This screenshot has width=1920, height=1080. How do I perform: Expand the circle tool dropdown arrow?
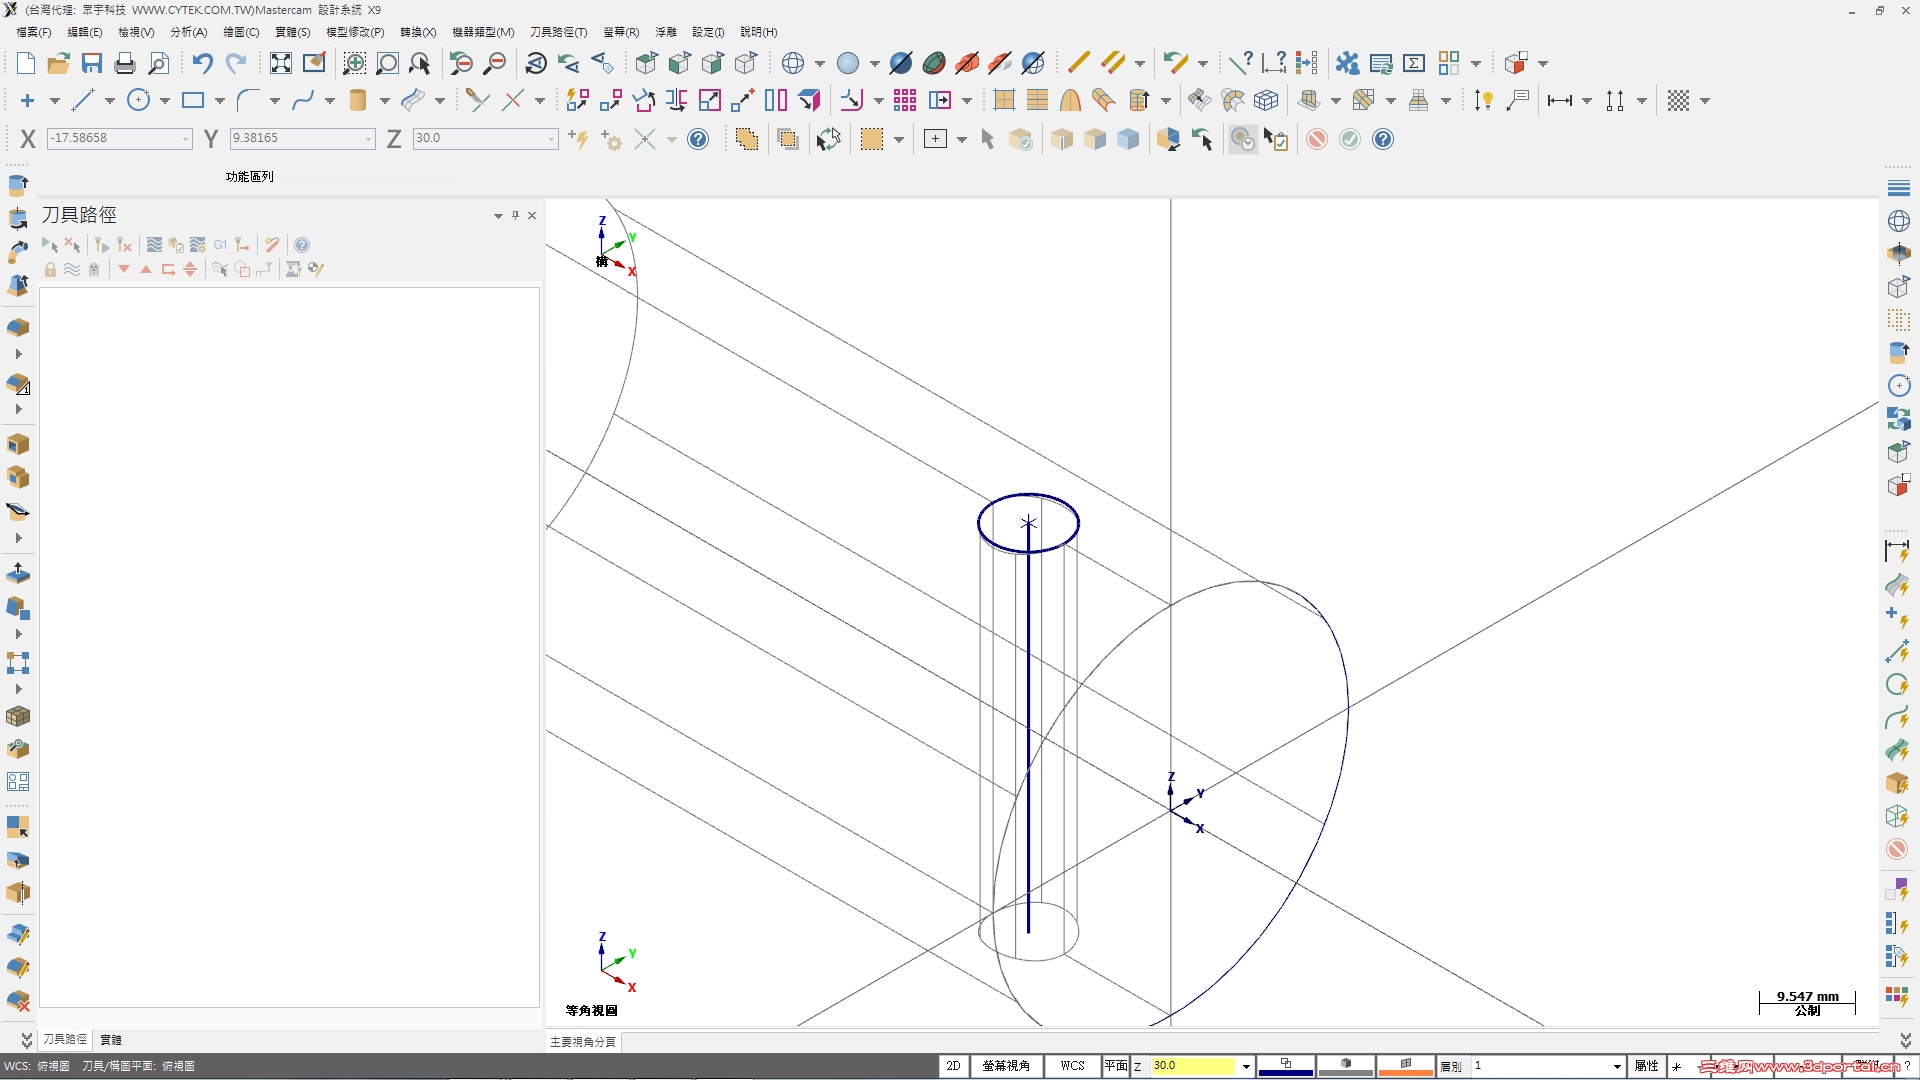click(x=165, y=100)
